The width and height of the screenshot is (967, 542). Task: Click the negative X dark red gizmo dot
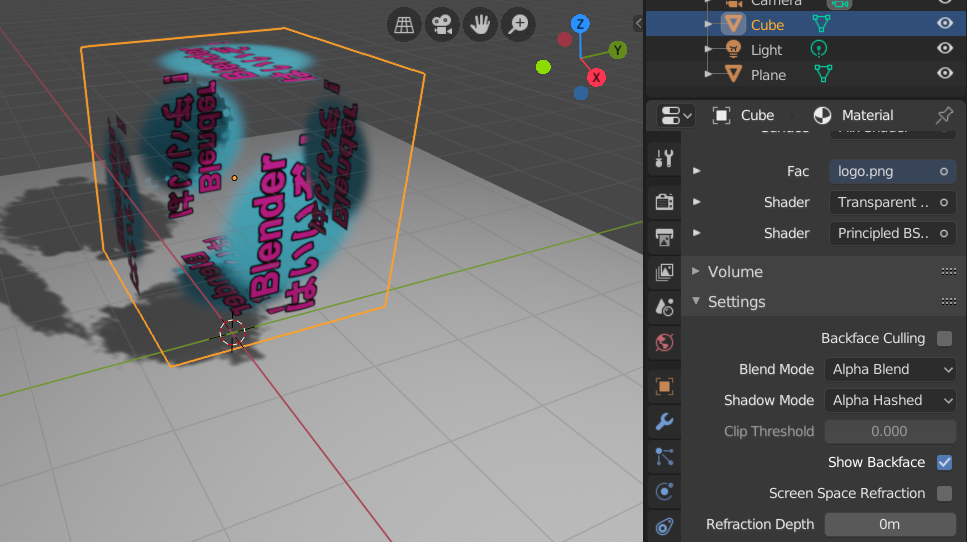(564, 39)
